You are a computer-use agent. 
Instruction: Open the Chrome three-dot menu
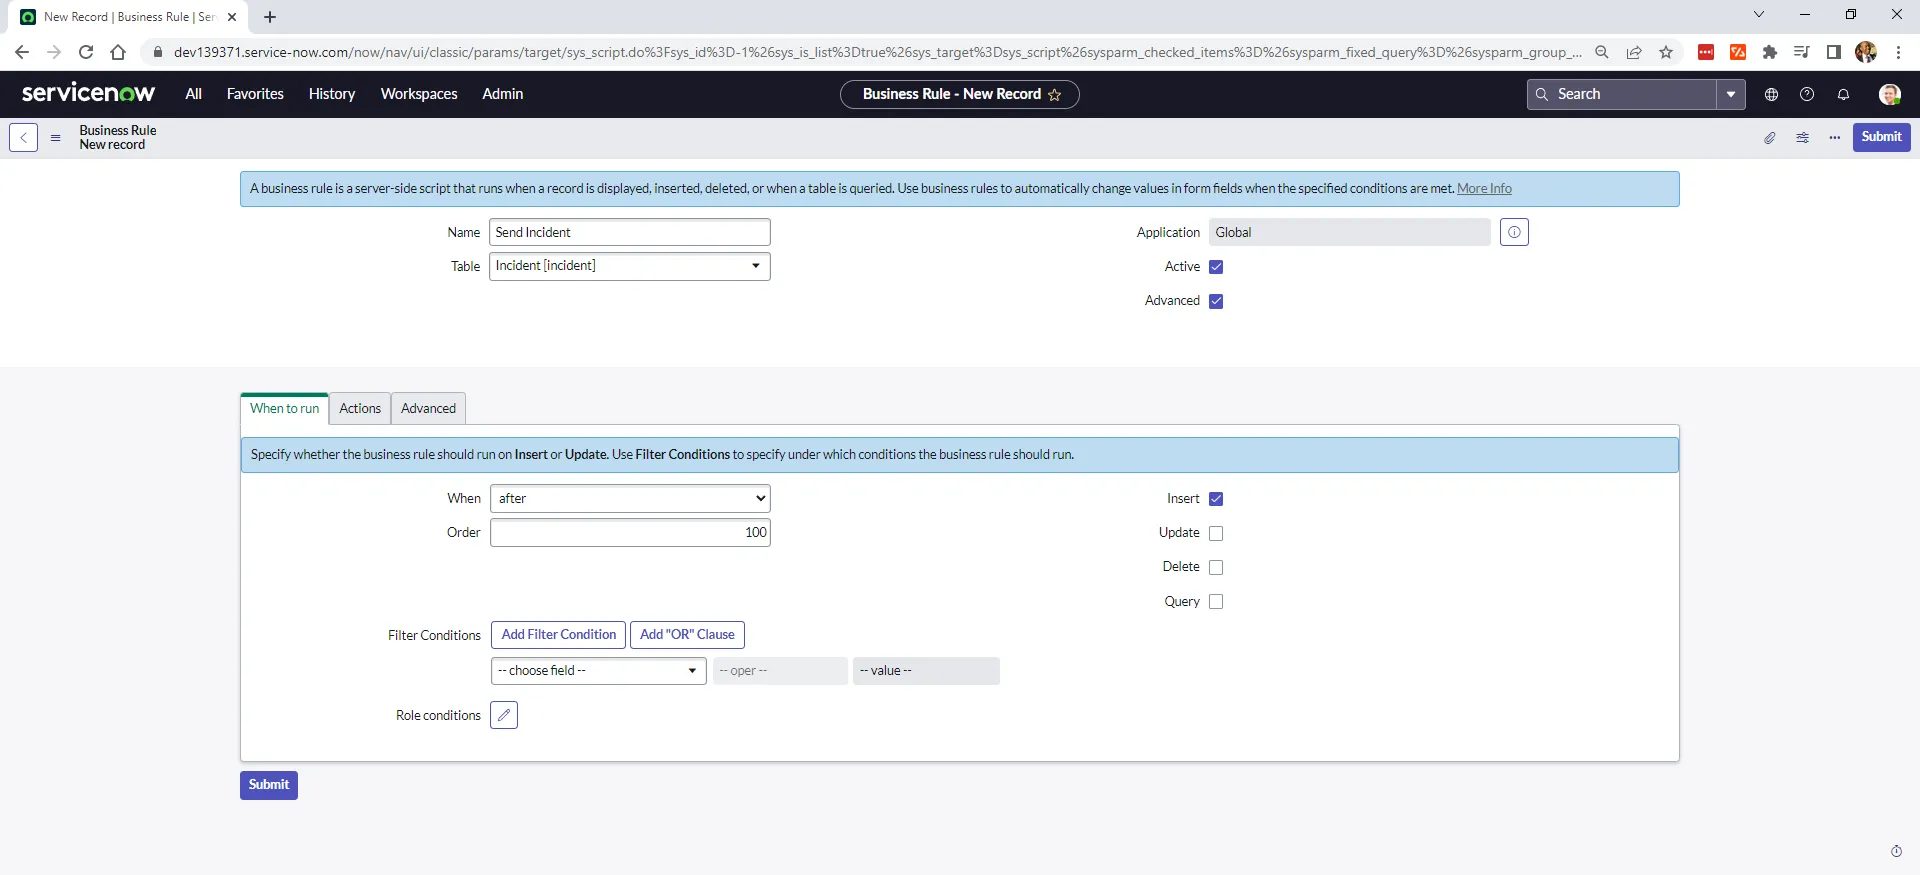pyautogui.click(x=1898, y=52)
